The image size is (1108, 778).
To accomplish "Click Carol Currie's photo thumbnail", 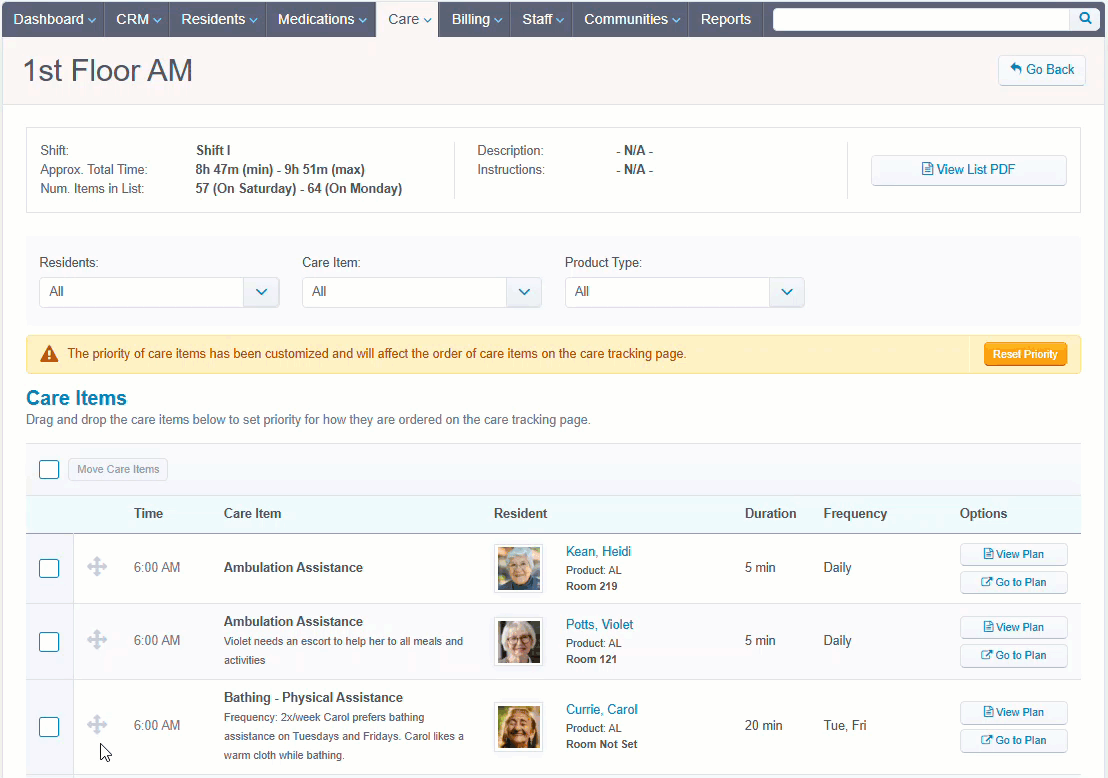I will pyautogui.click(x=519, y=726).
